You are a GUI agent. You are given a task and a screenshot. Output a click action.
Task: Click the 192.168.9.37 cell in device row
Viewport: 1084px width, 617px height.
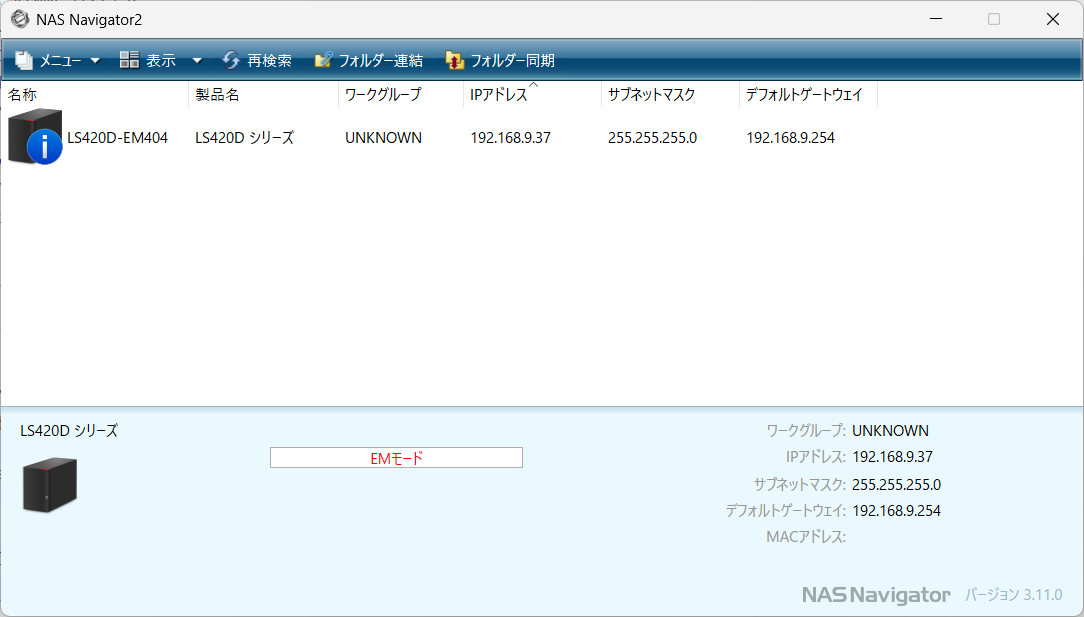(x=511, y=138)
